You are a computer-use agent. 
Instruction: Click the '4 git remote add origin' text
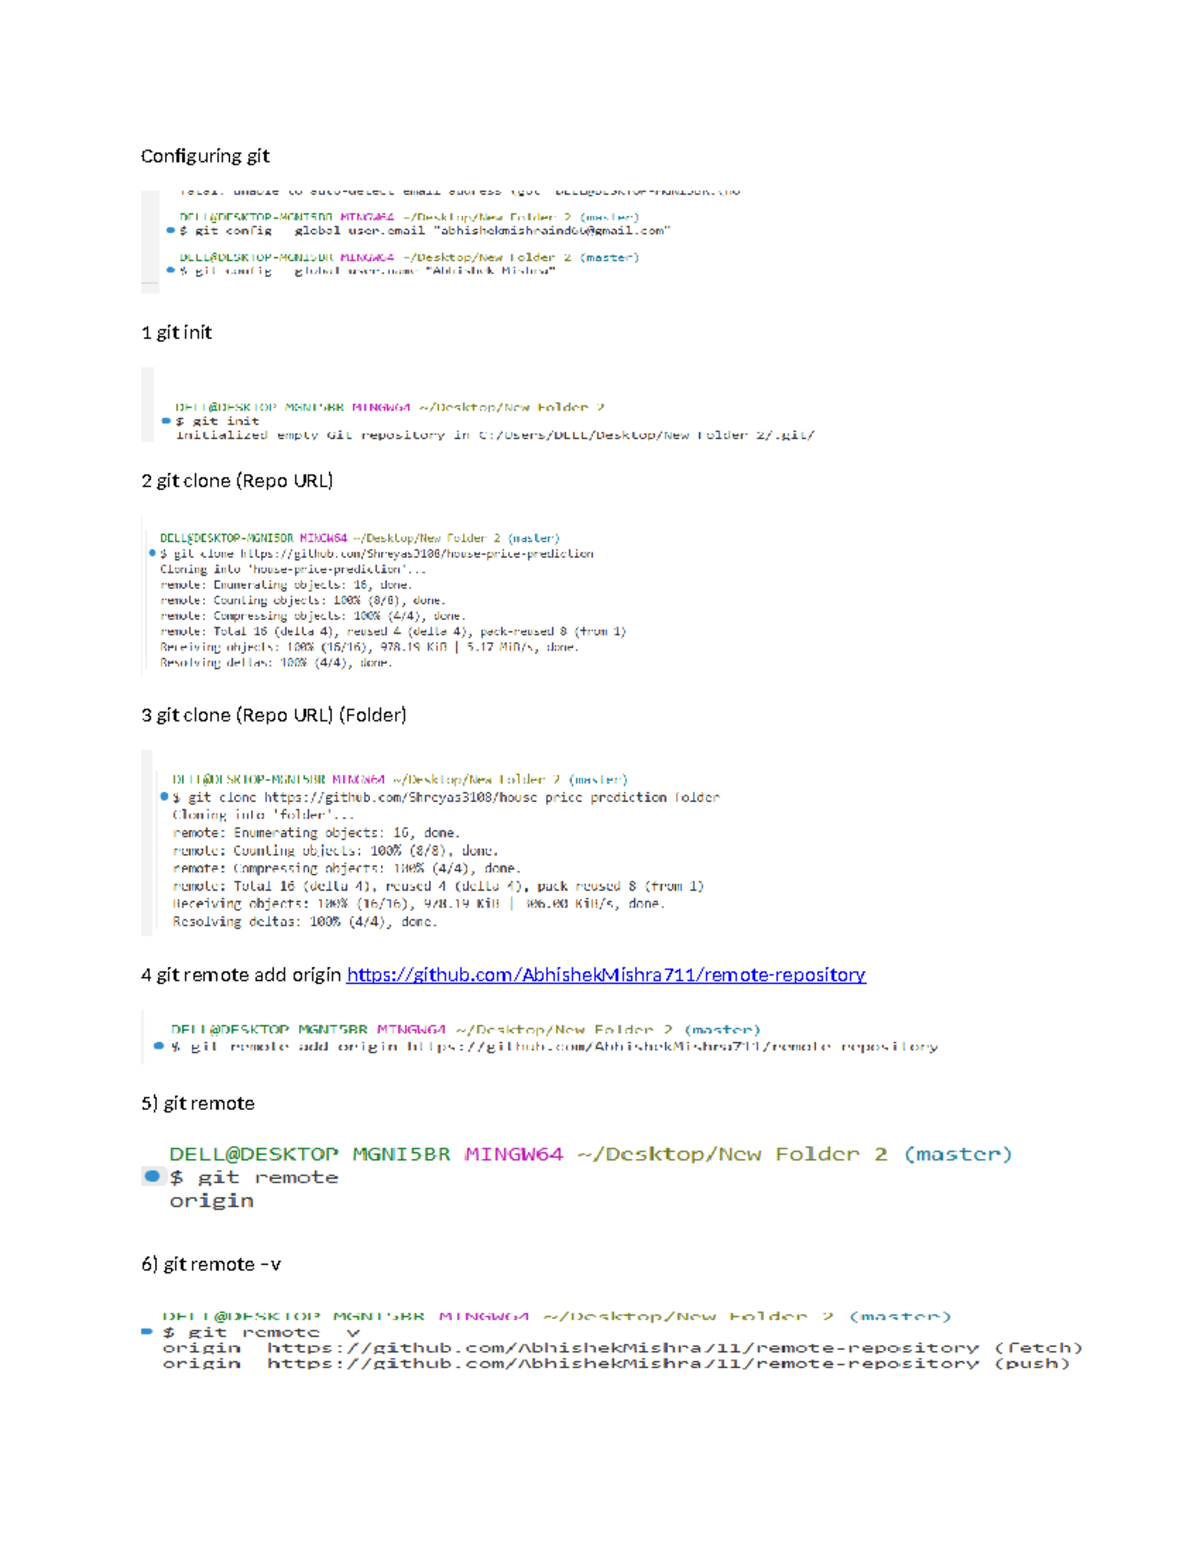click(x=241, y=975)
